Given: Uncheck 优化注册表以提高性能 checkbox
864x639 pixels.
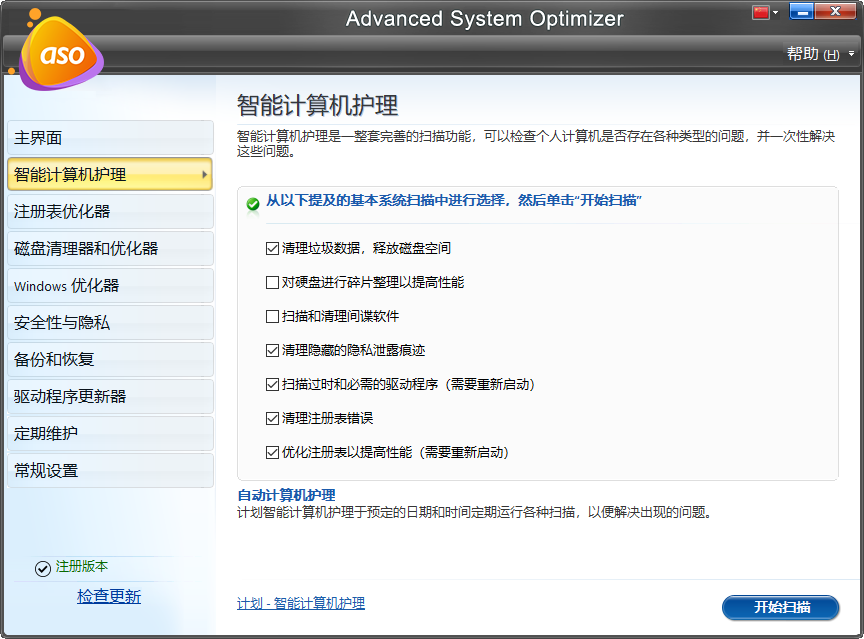Looking at the screenshot, I should coord(272,453).
